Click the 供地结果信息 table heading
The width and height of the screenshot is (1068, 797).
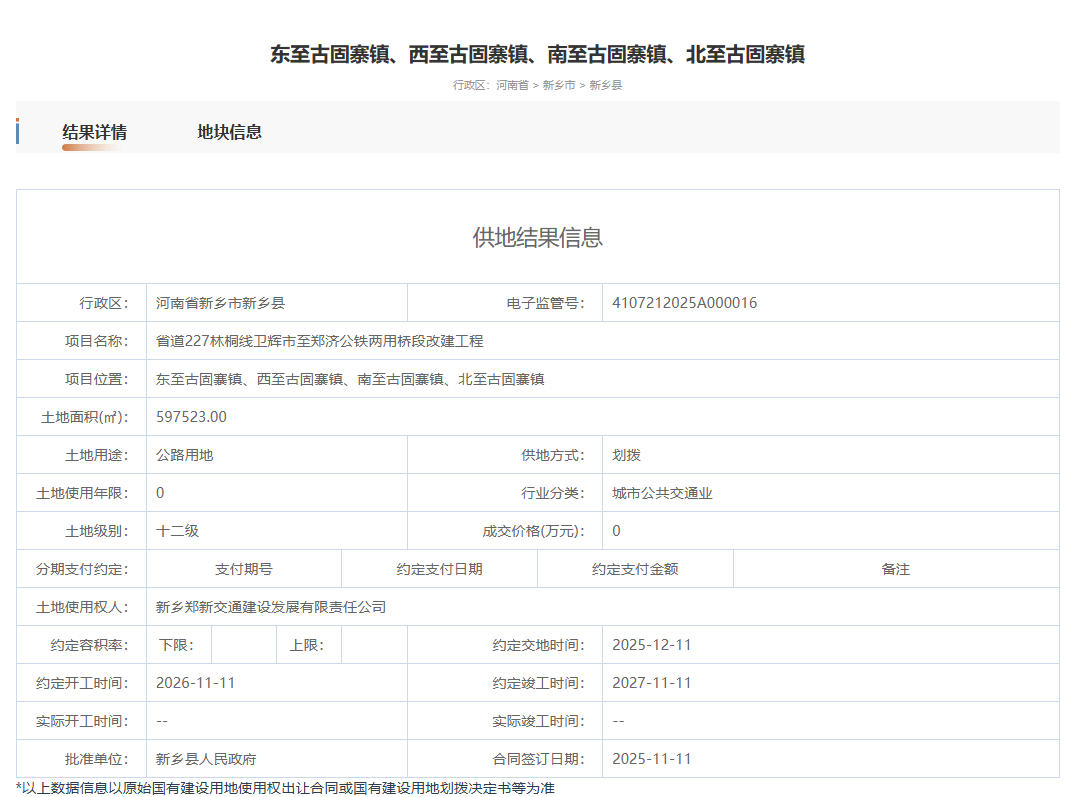click(x=537, y=237)
